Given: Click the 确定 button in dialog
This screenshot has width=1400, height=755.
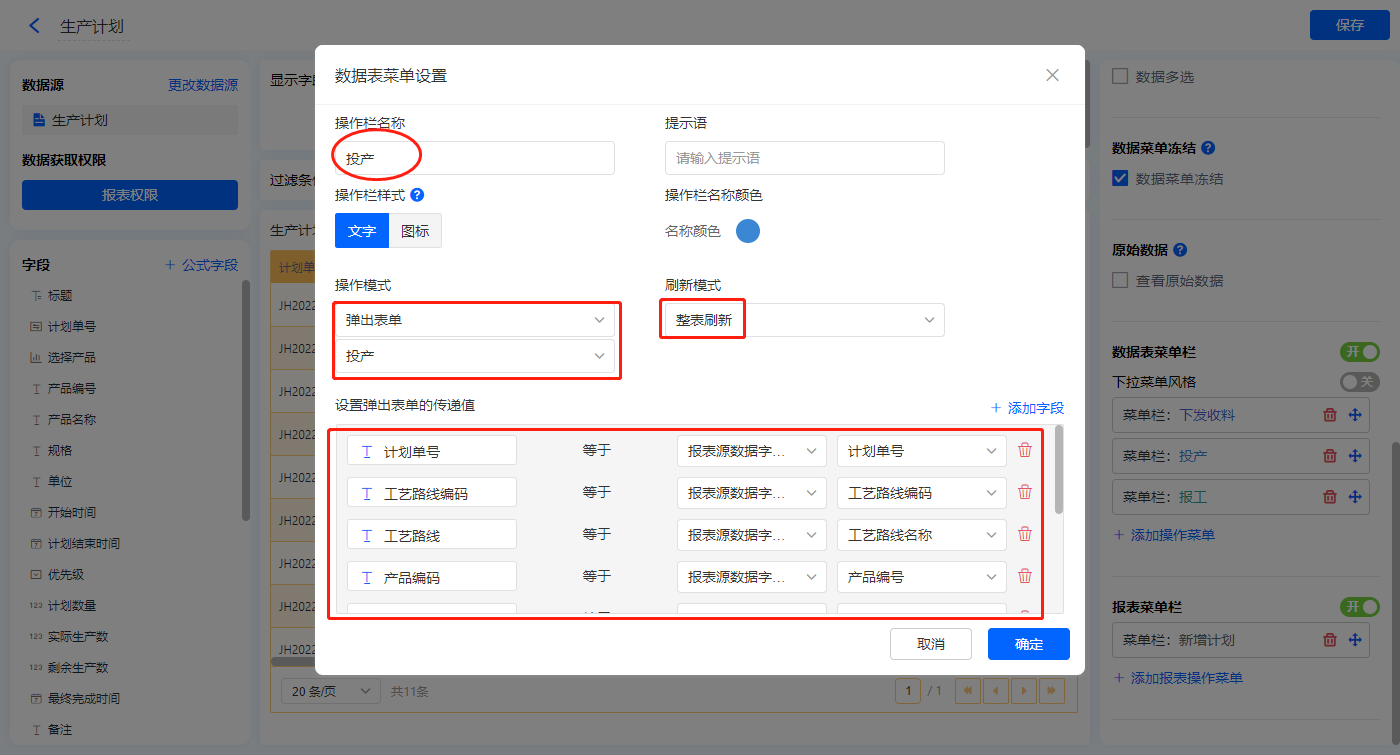Looking at the screenshot, I should pyautogui.click(x=1028, y=644).
